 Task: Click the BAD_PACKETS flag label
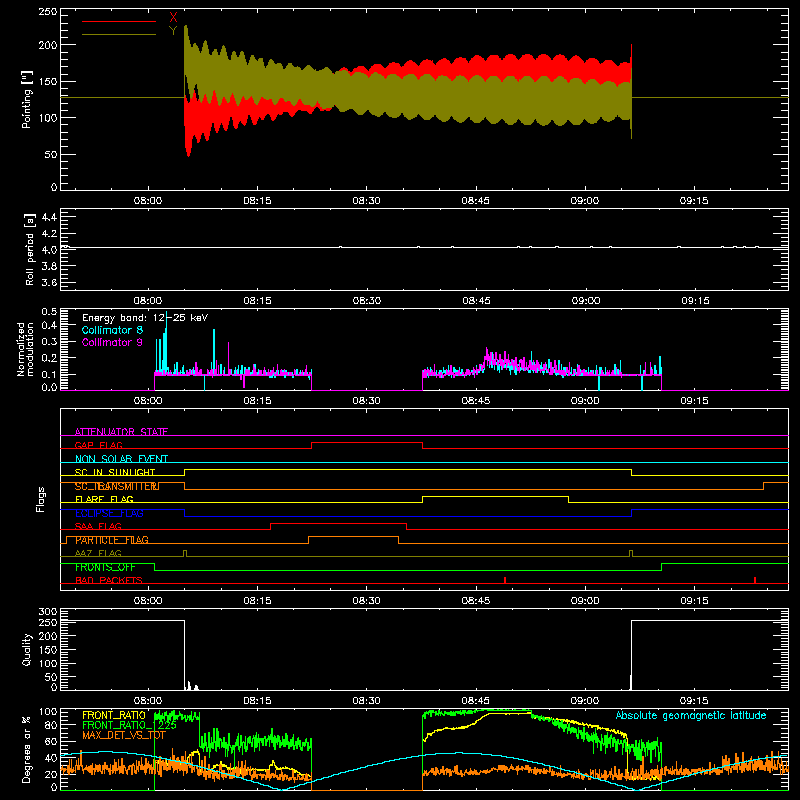pyautogui.click(x=109, y=580)
